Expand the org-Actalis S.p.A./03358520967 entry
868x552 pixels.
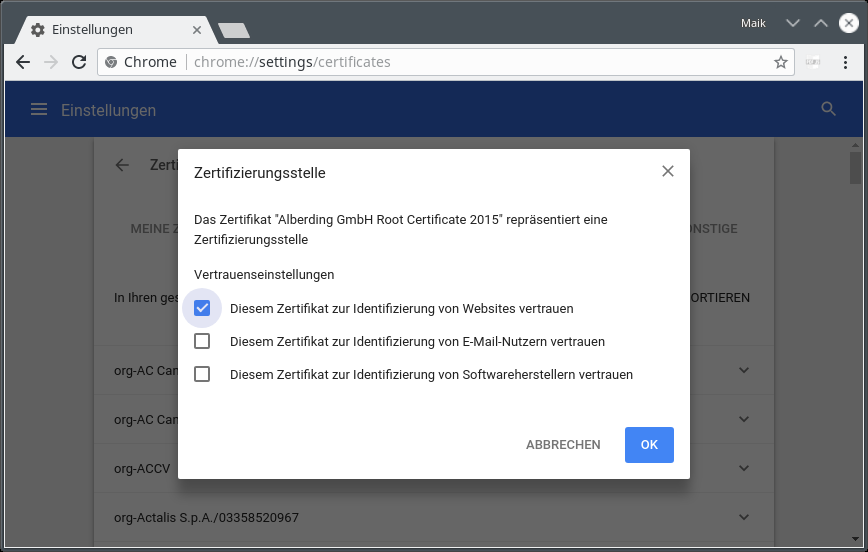[743, 517]
